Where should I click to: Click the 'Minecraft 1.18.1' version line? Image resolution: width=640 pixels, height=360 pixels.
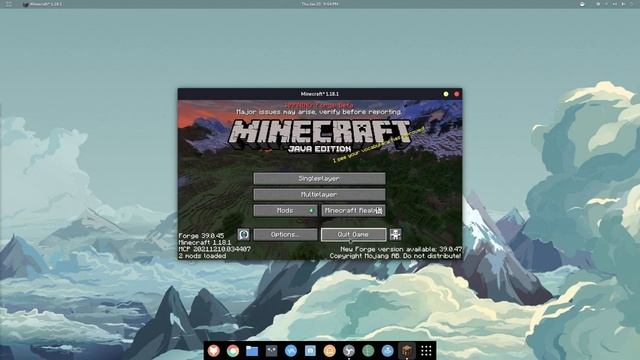coord(204,242)
